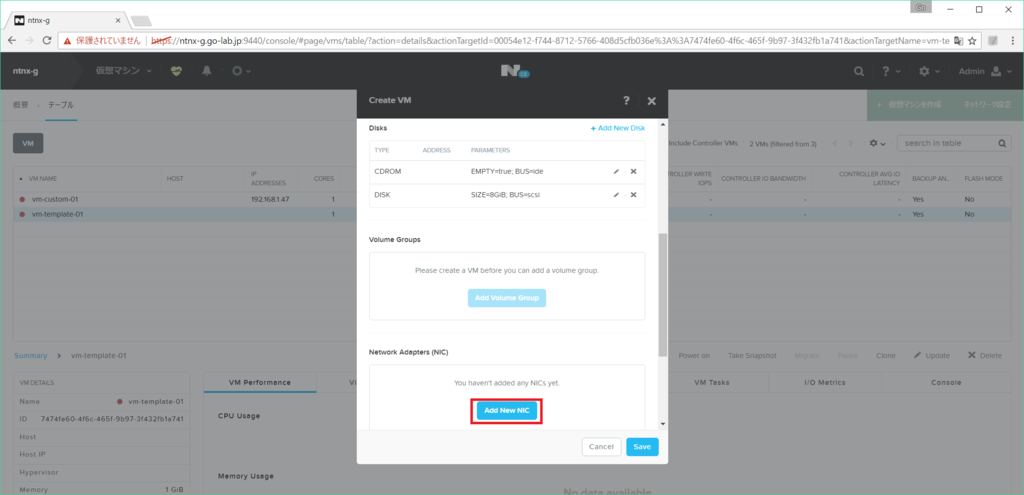Click the Clone action

click(x=886, y=355)
